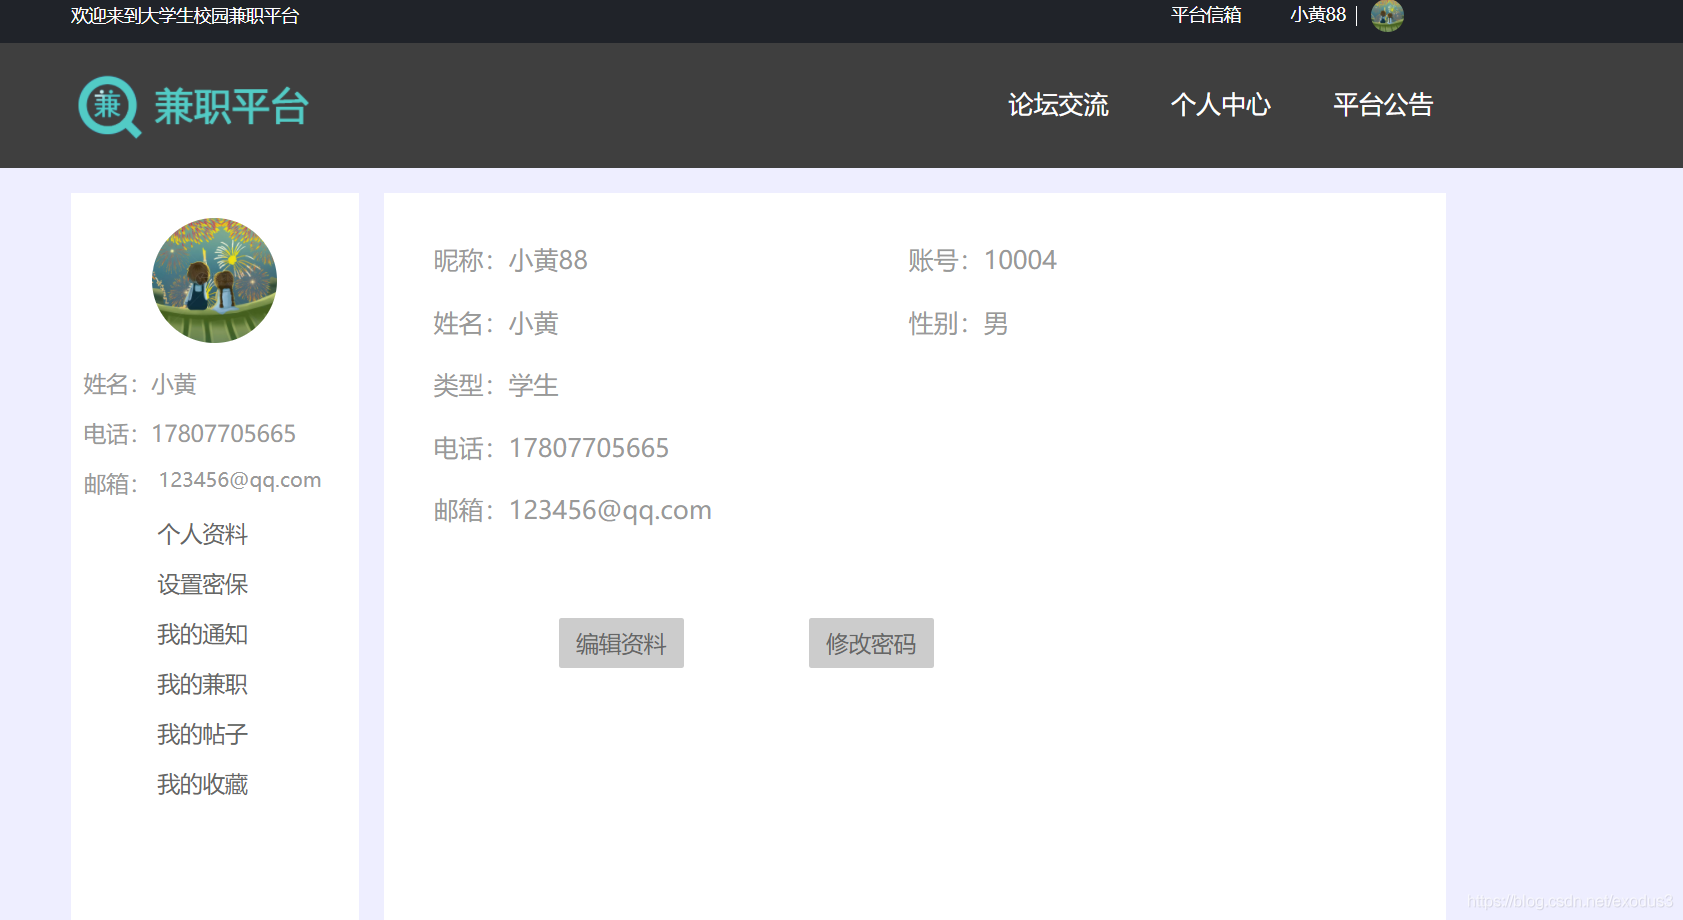Click the username 小黄88 in top bar

point(1318,15)
